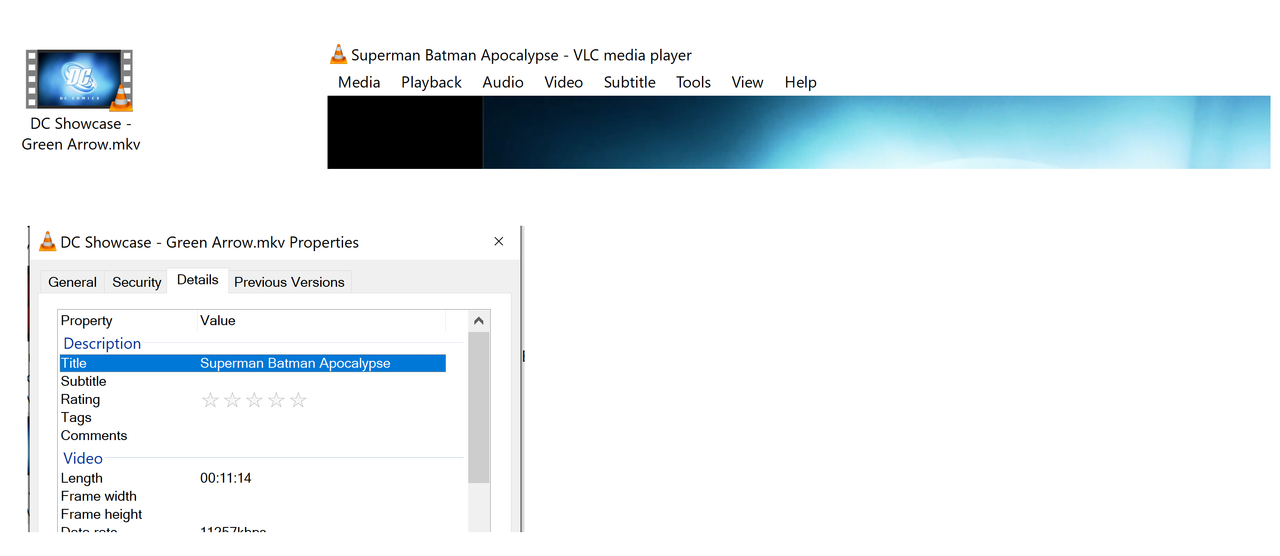This screenshot has width=1280, height=556.
Task: Open the Media menu in VLC
Action: point(359,82)
